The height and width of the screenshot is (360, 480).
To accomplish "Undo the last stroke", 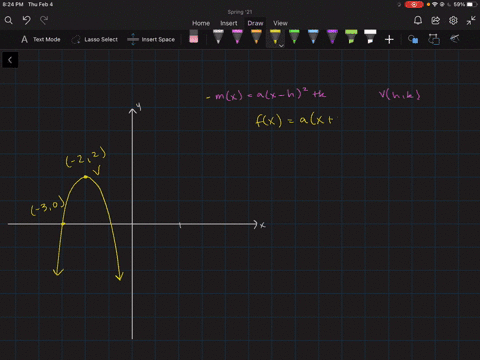I will tap(26, 20).
